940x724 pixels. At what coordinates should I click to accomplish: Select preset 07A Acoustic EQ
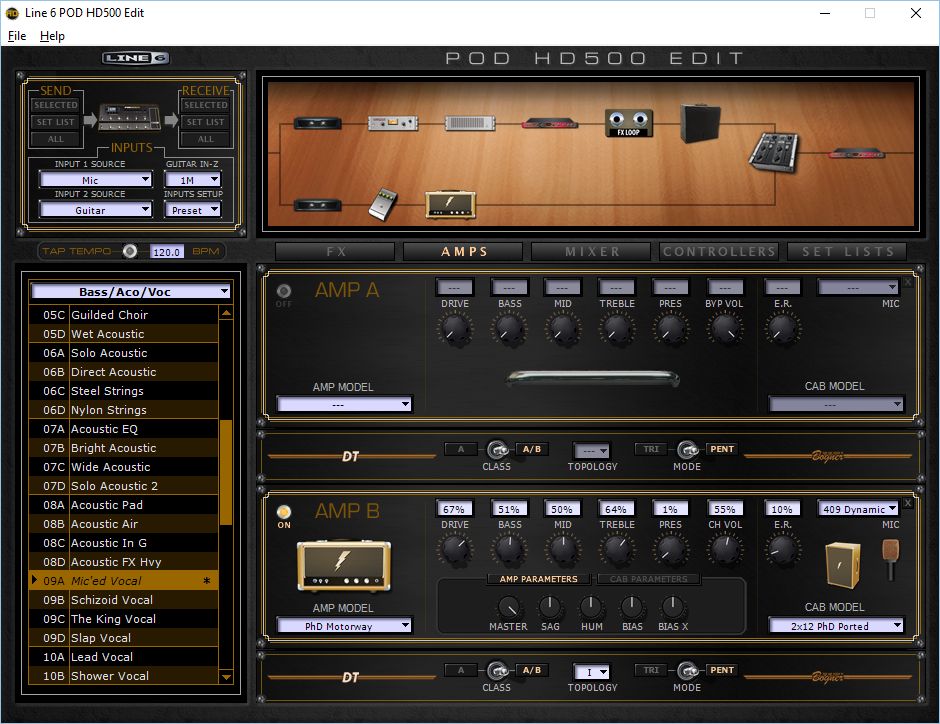point(123,429)
